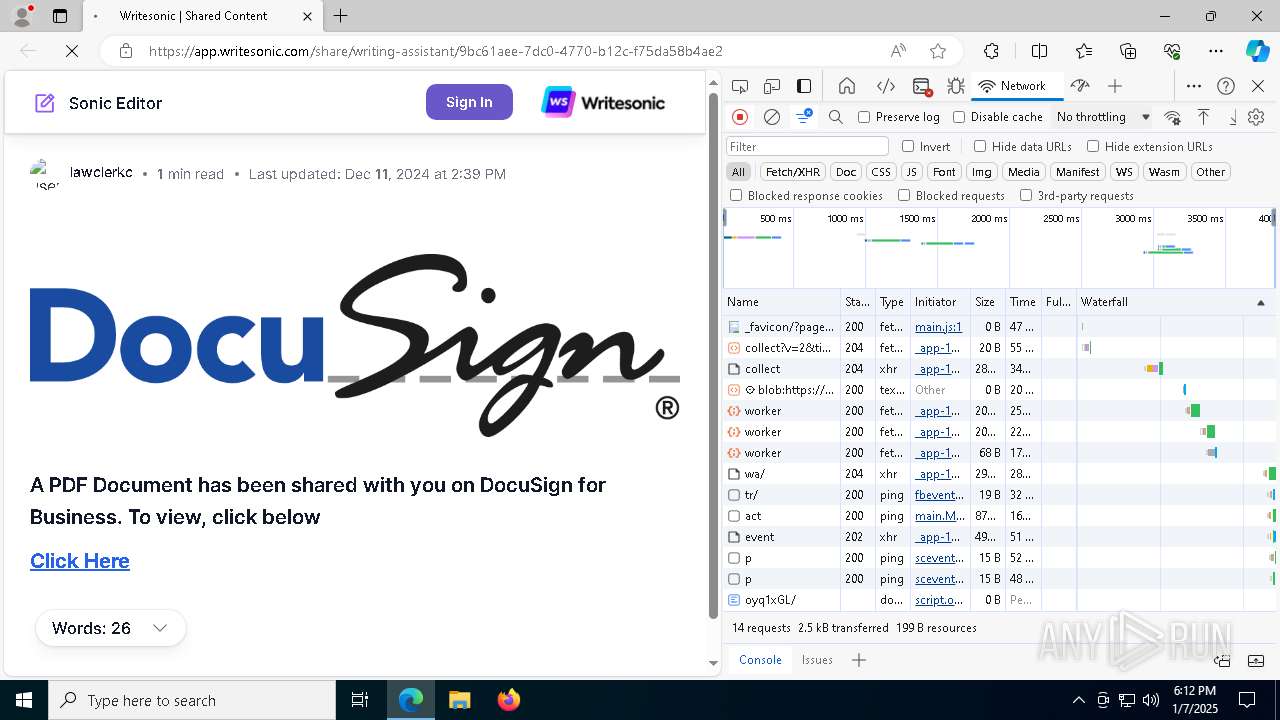This screenshot has width=1280, height=720.
Task: Toggle the DevTools activity bar sidebar icon
Action: pos(804,86)
